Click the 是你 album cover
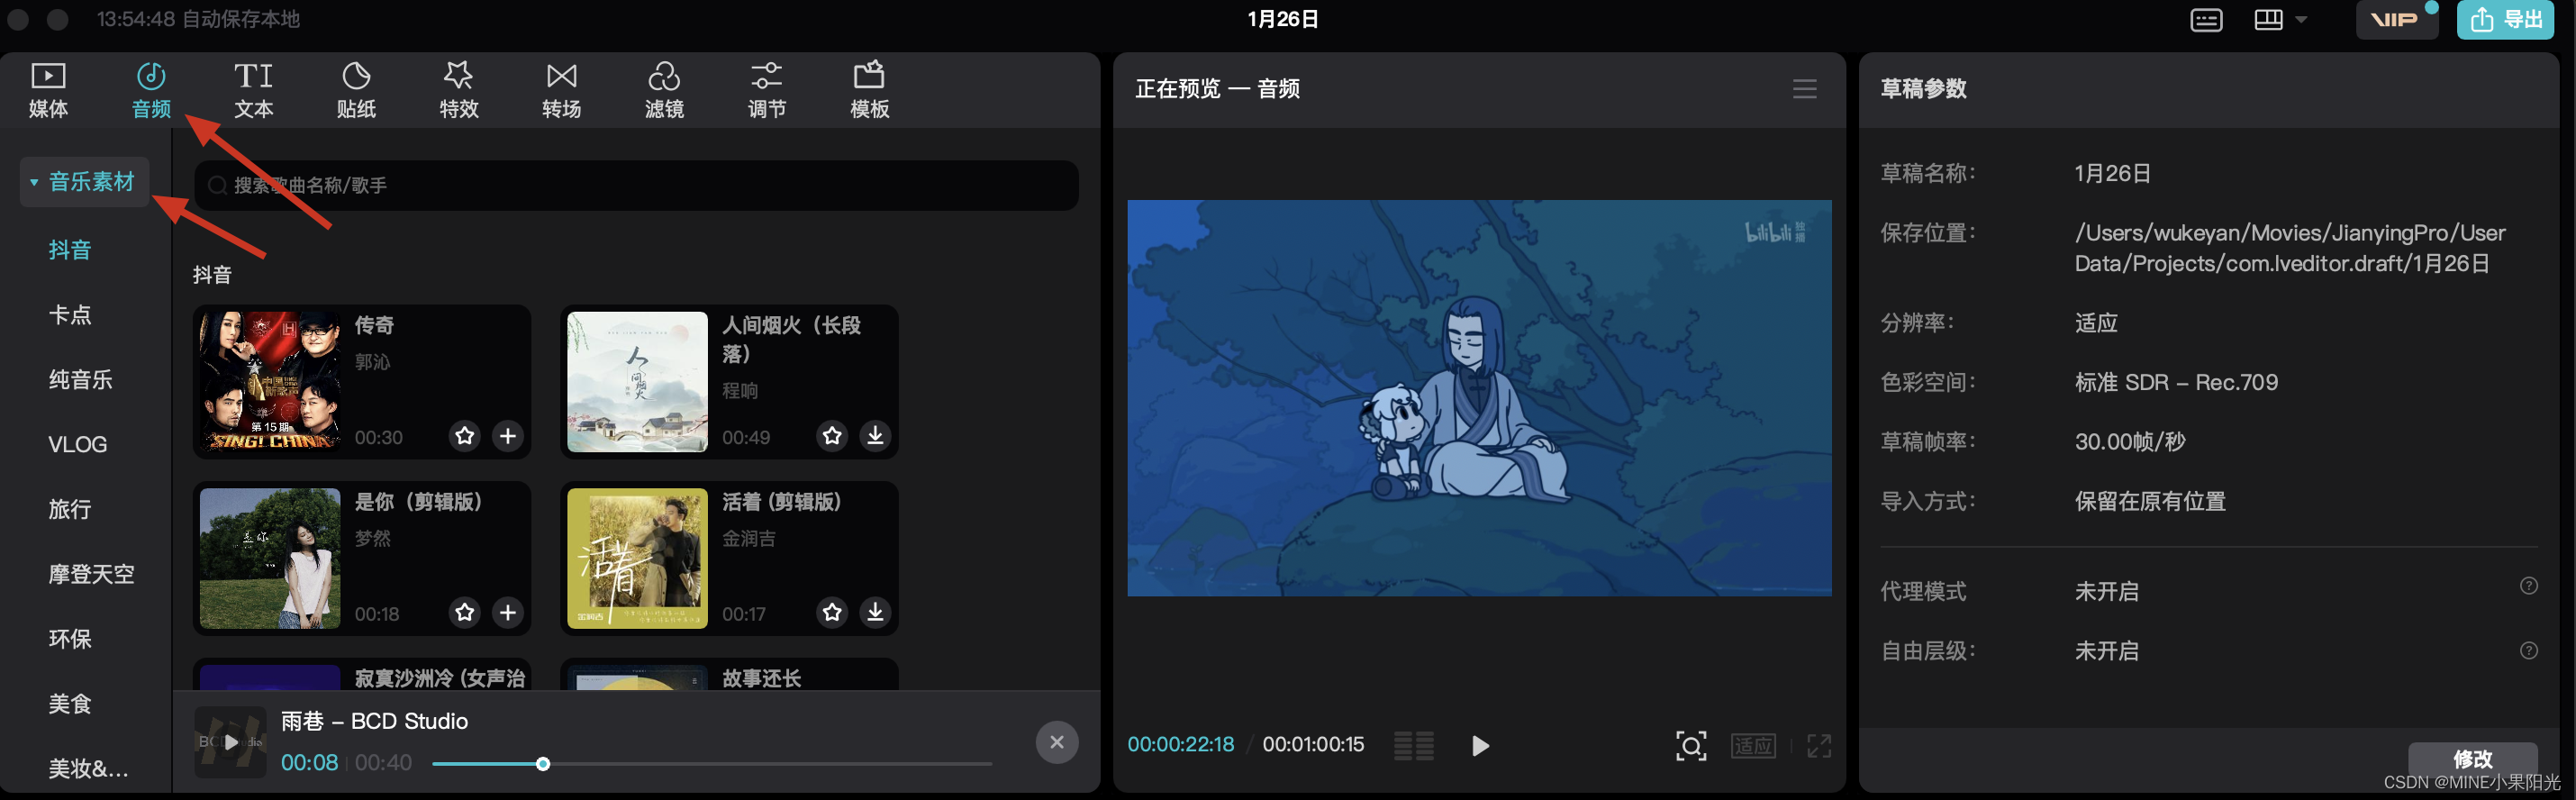This screenshot has width=2576, height=800. (270, 558)
